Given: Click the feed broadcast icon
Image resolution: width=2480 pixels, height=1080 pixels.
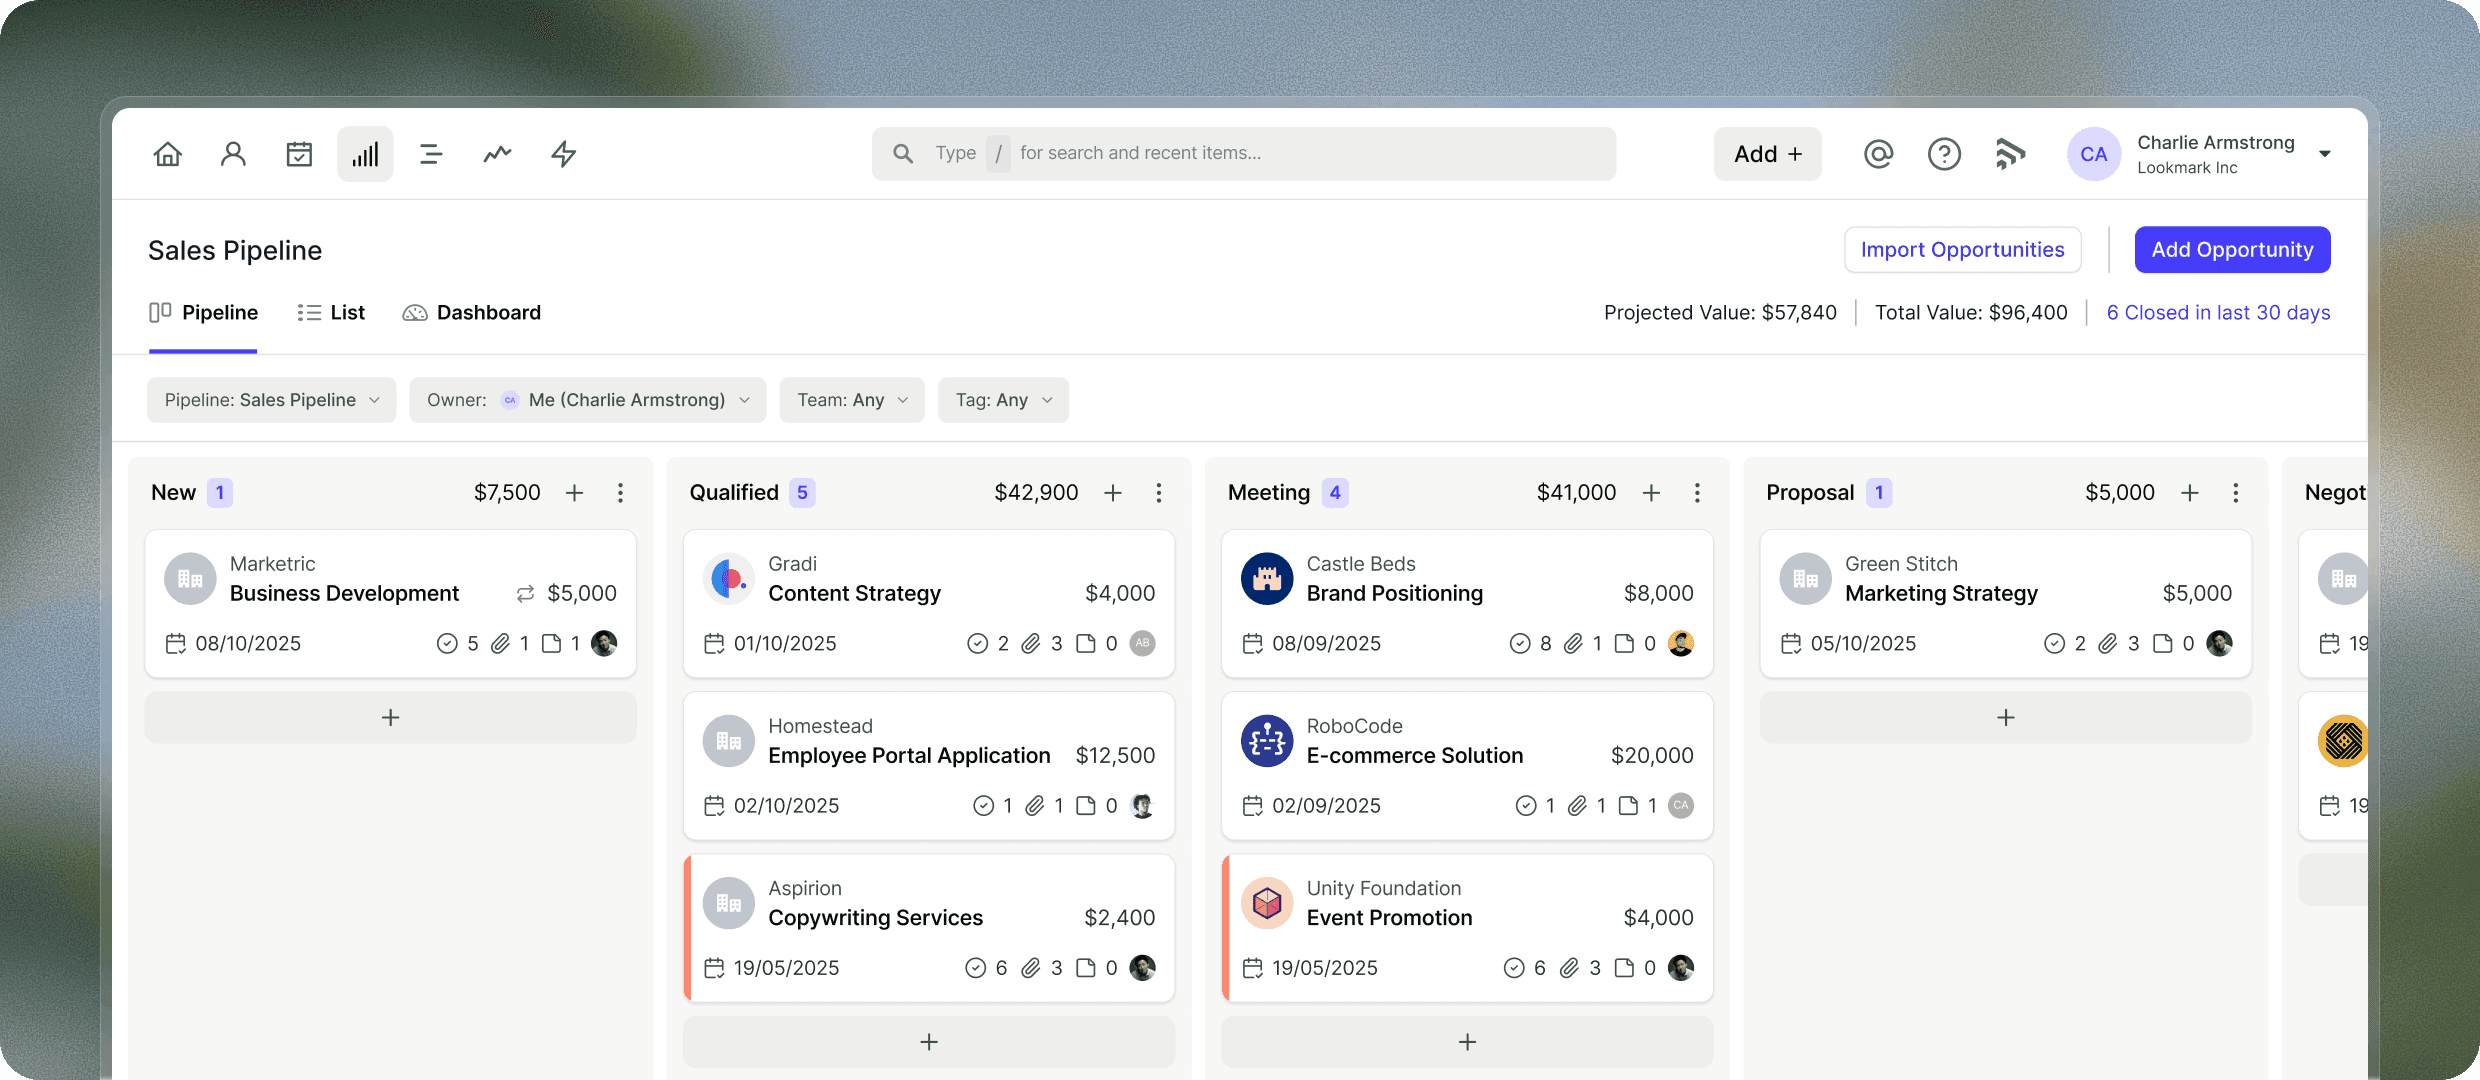Looking at the screenshot, I should coord(2010,154).
